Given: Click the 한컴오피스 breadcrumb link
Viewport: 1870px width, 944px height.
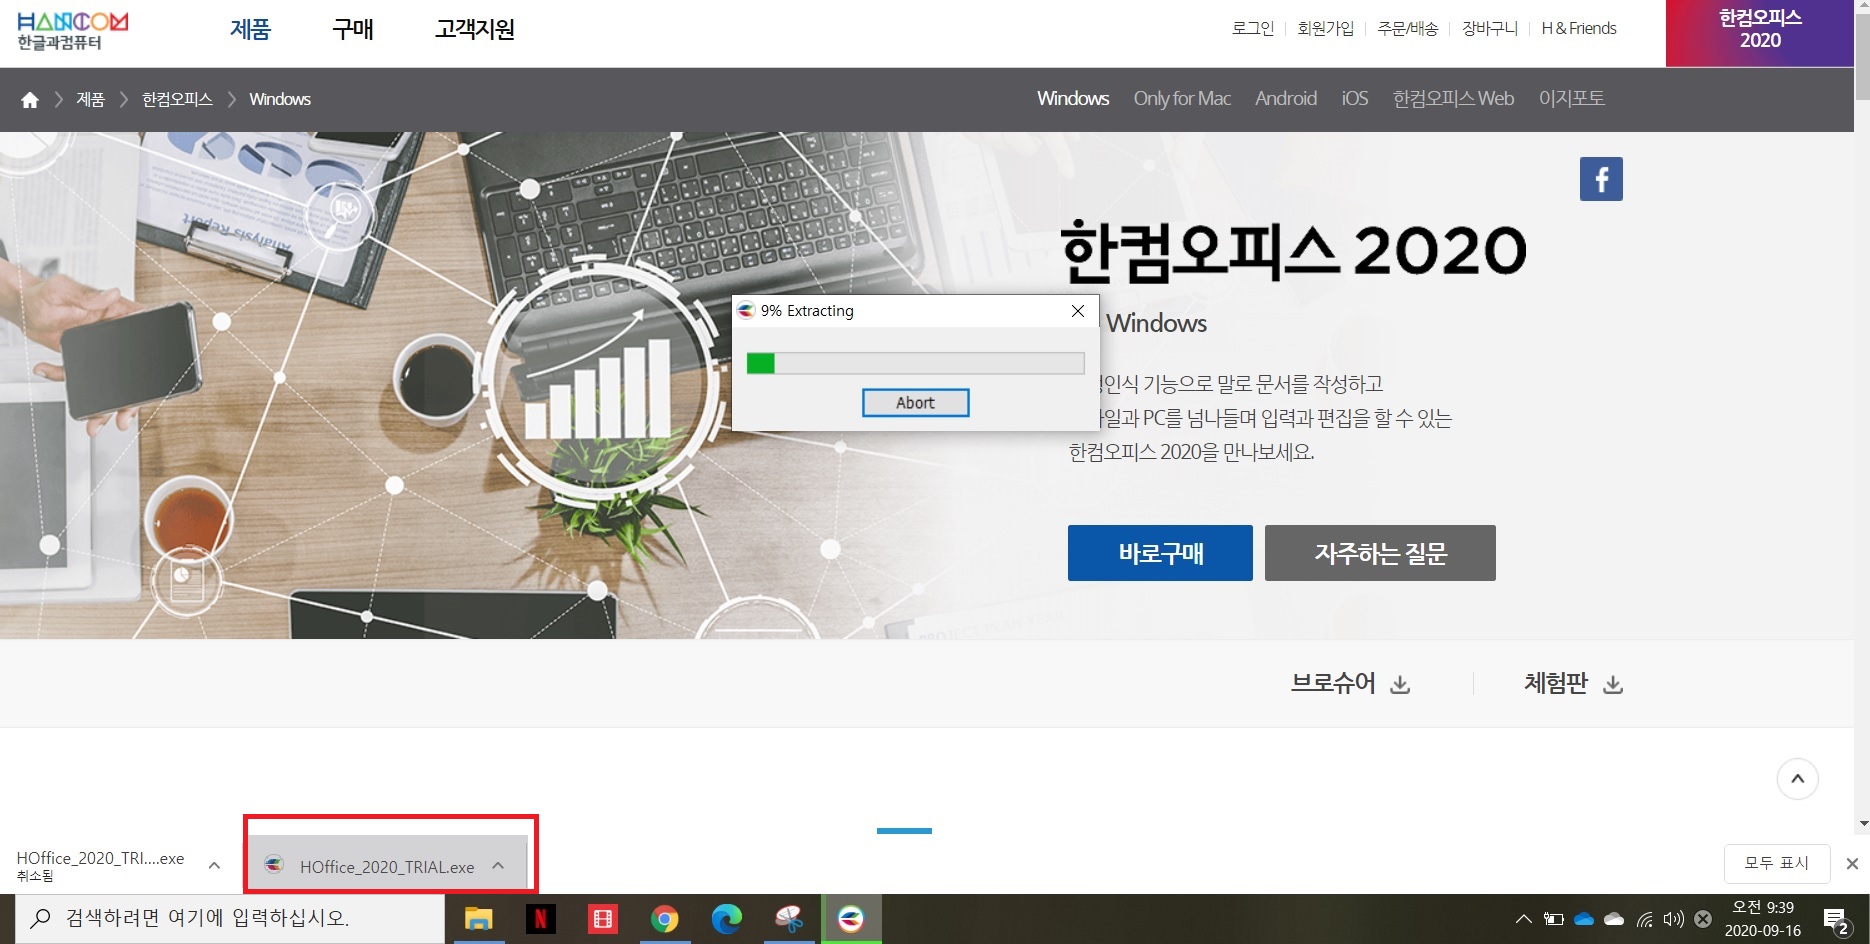Looking at the screenshot, I should 177,99.
